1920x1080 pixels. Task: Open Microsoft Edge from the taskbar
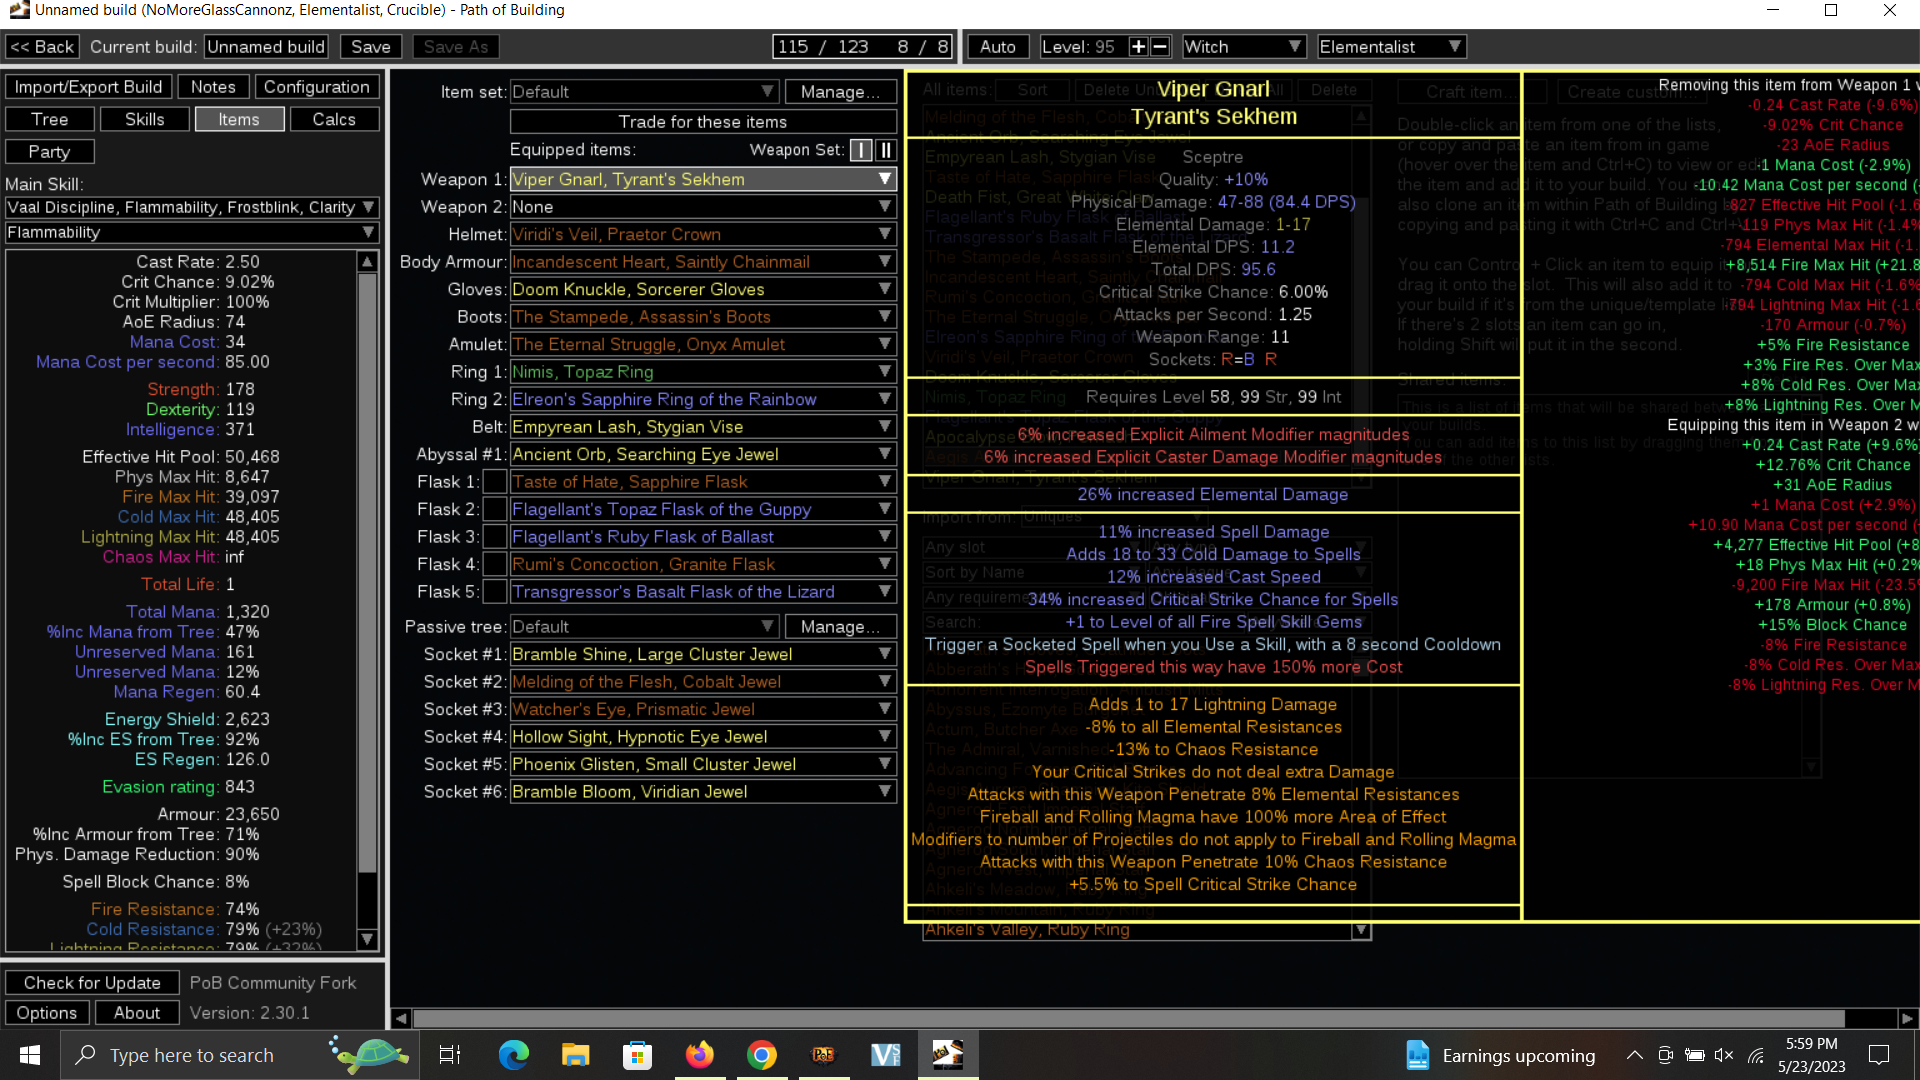coord(513,1055)
